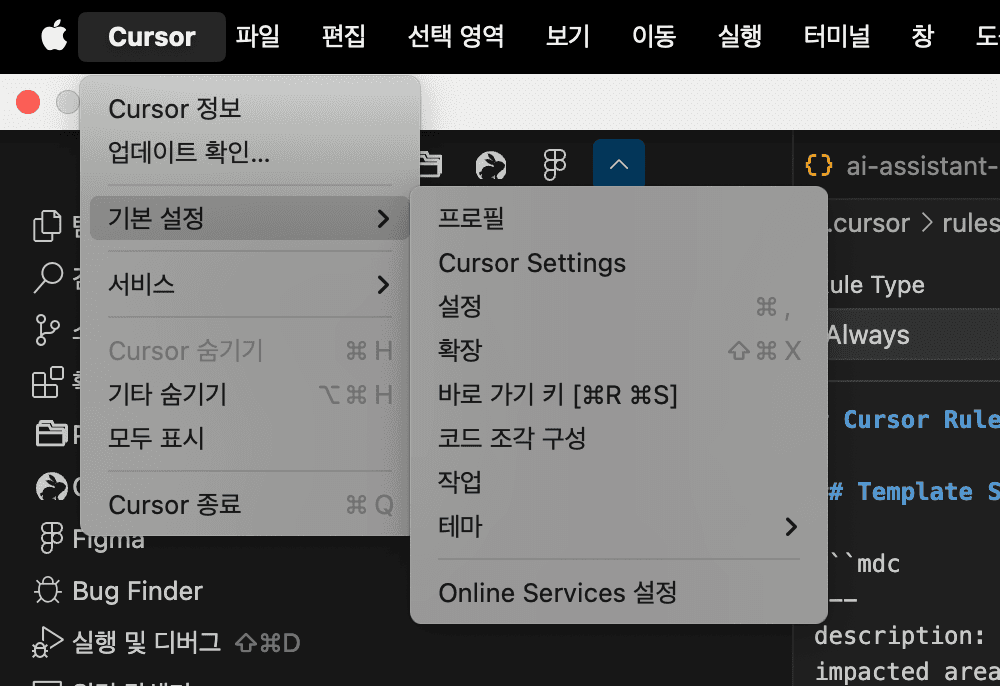The image size is (1000, 686).
Task: Open the Explorer files icon in sidebar
Action: point(47,225)
